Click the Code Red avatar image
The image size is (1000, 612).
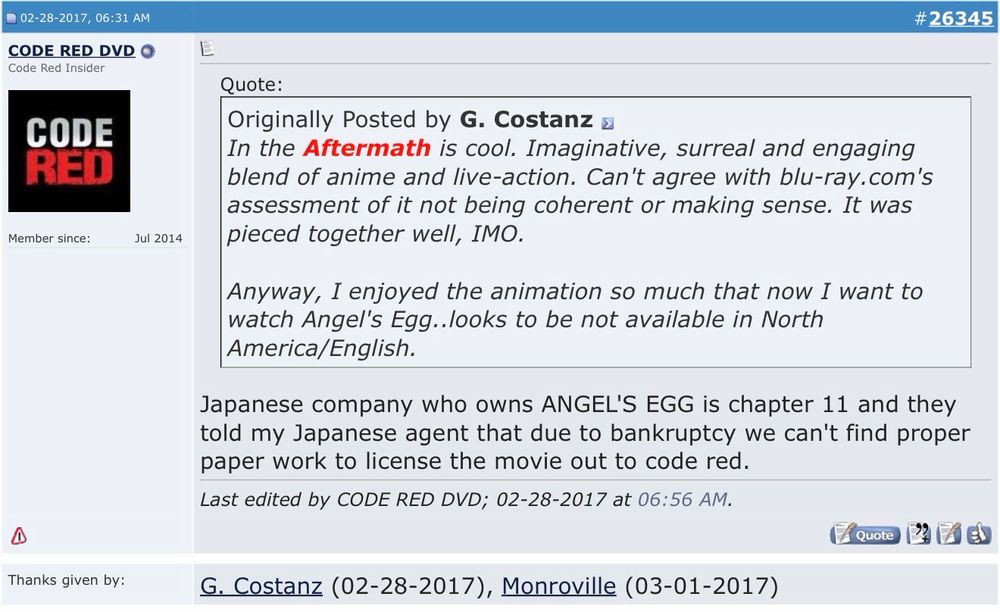point(69,151)
